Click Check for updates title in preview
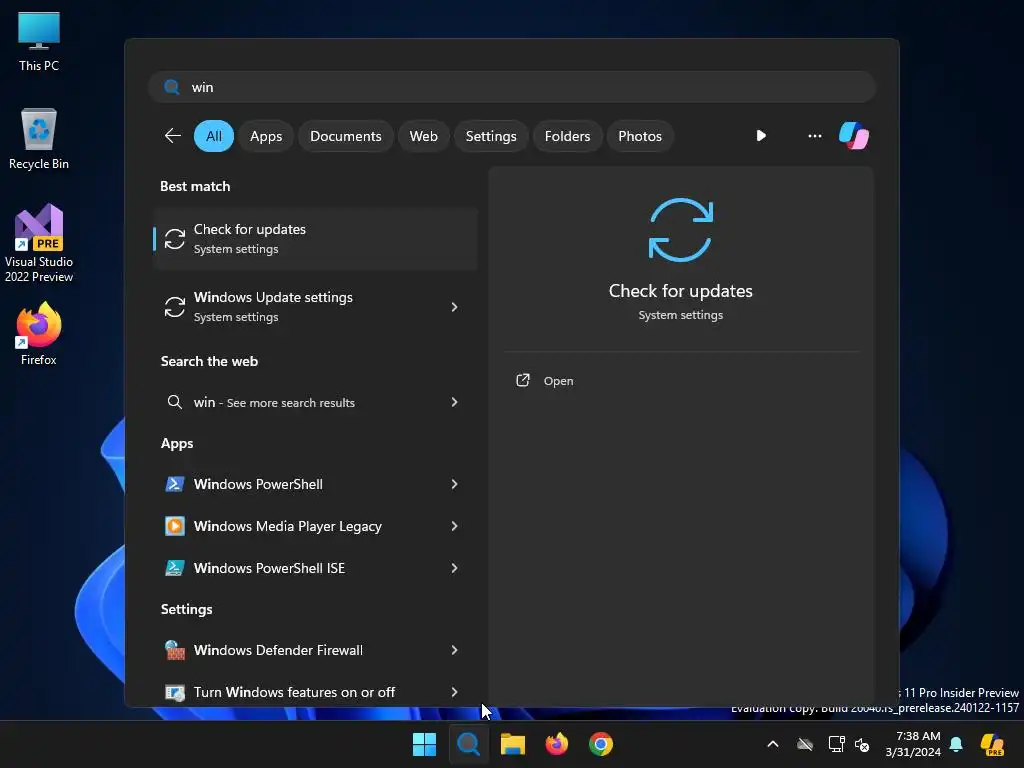This screenshot has height=768, width=1024. tap(680, 291)
